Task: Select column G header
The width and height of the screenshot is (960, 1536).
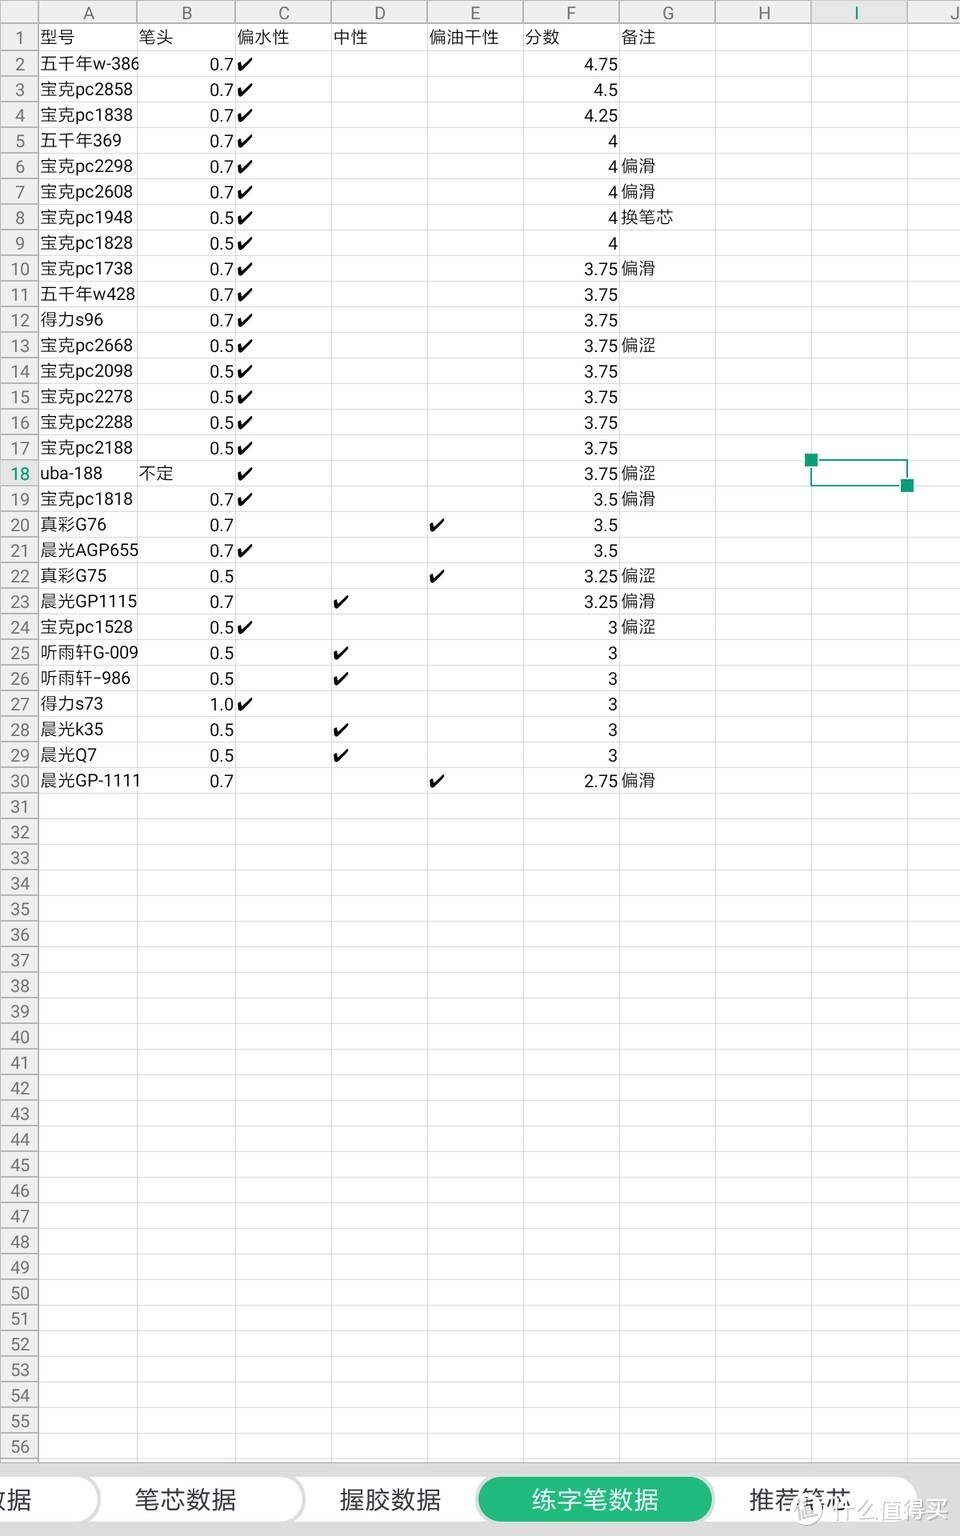Action: point(668,13)
